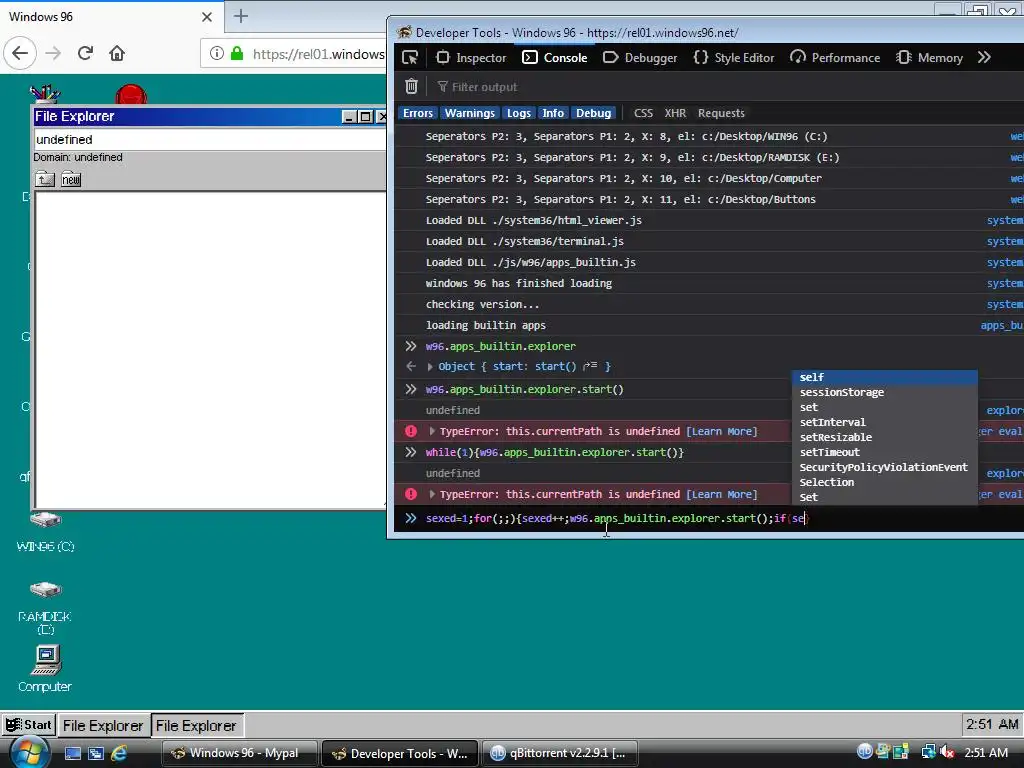Toggle the CSS filter
1024x768 pixels.
[x=643, y=113]
